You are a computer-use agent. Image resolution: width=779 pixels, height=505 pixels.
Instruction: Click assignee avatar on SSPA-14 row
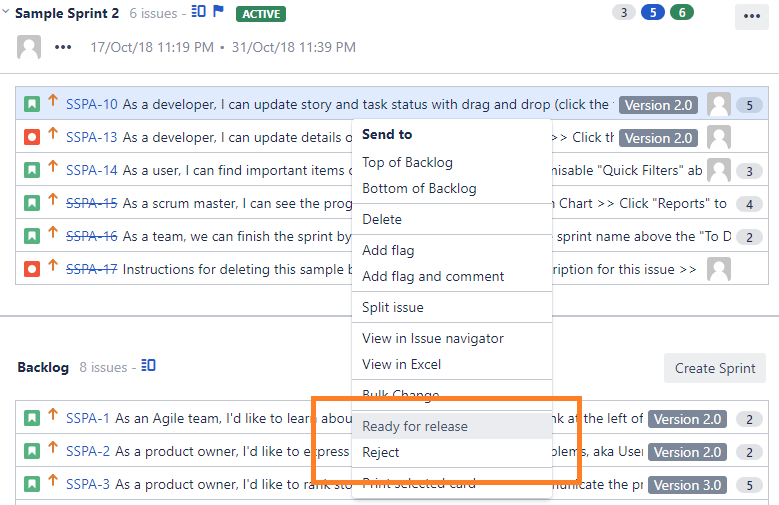[719, 170]
